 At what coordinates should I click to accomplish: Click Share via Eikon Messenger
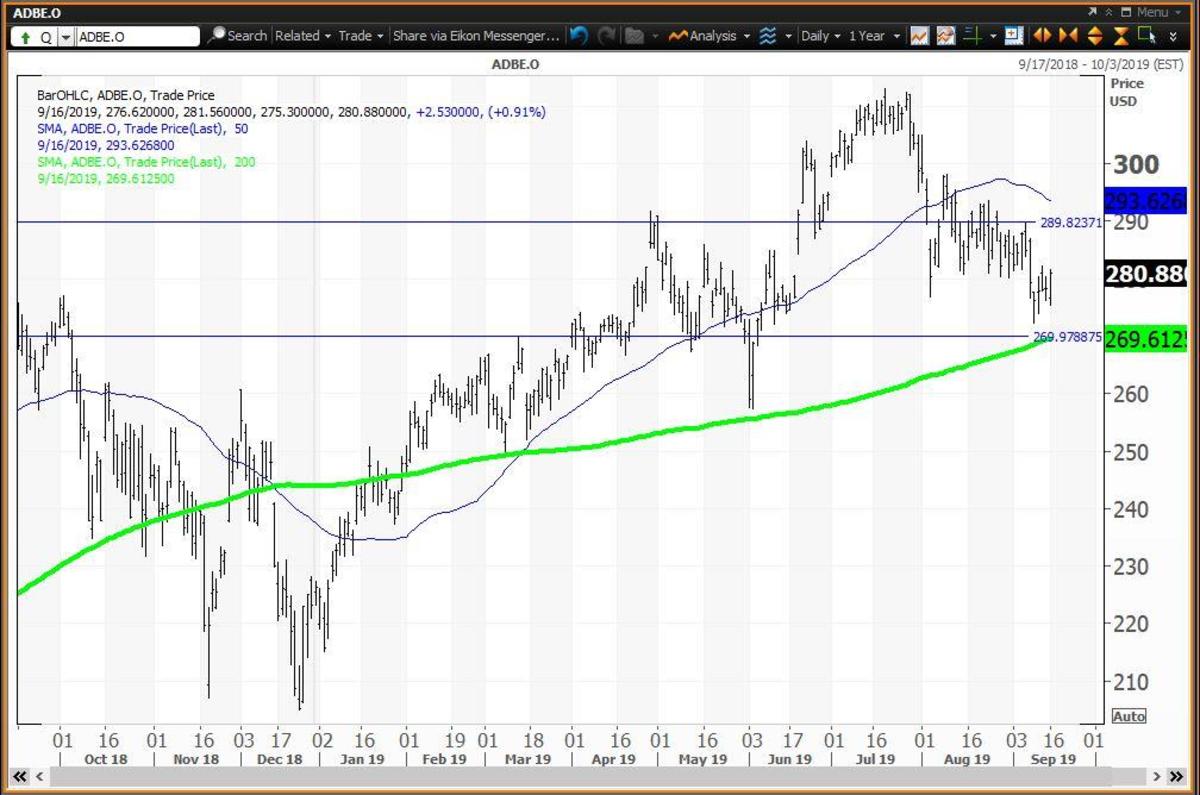click(476, 36)
